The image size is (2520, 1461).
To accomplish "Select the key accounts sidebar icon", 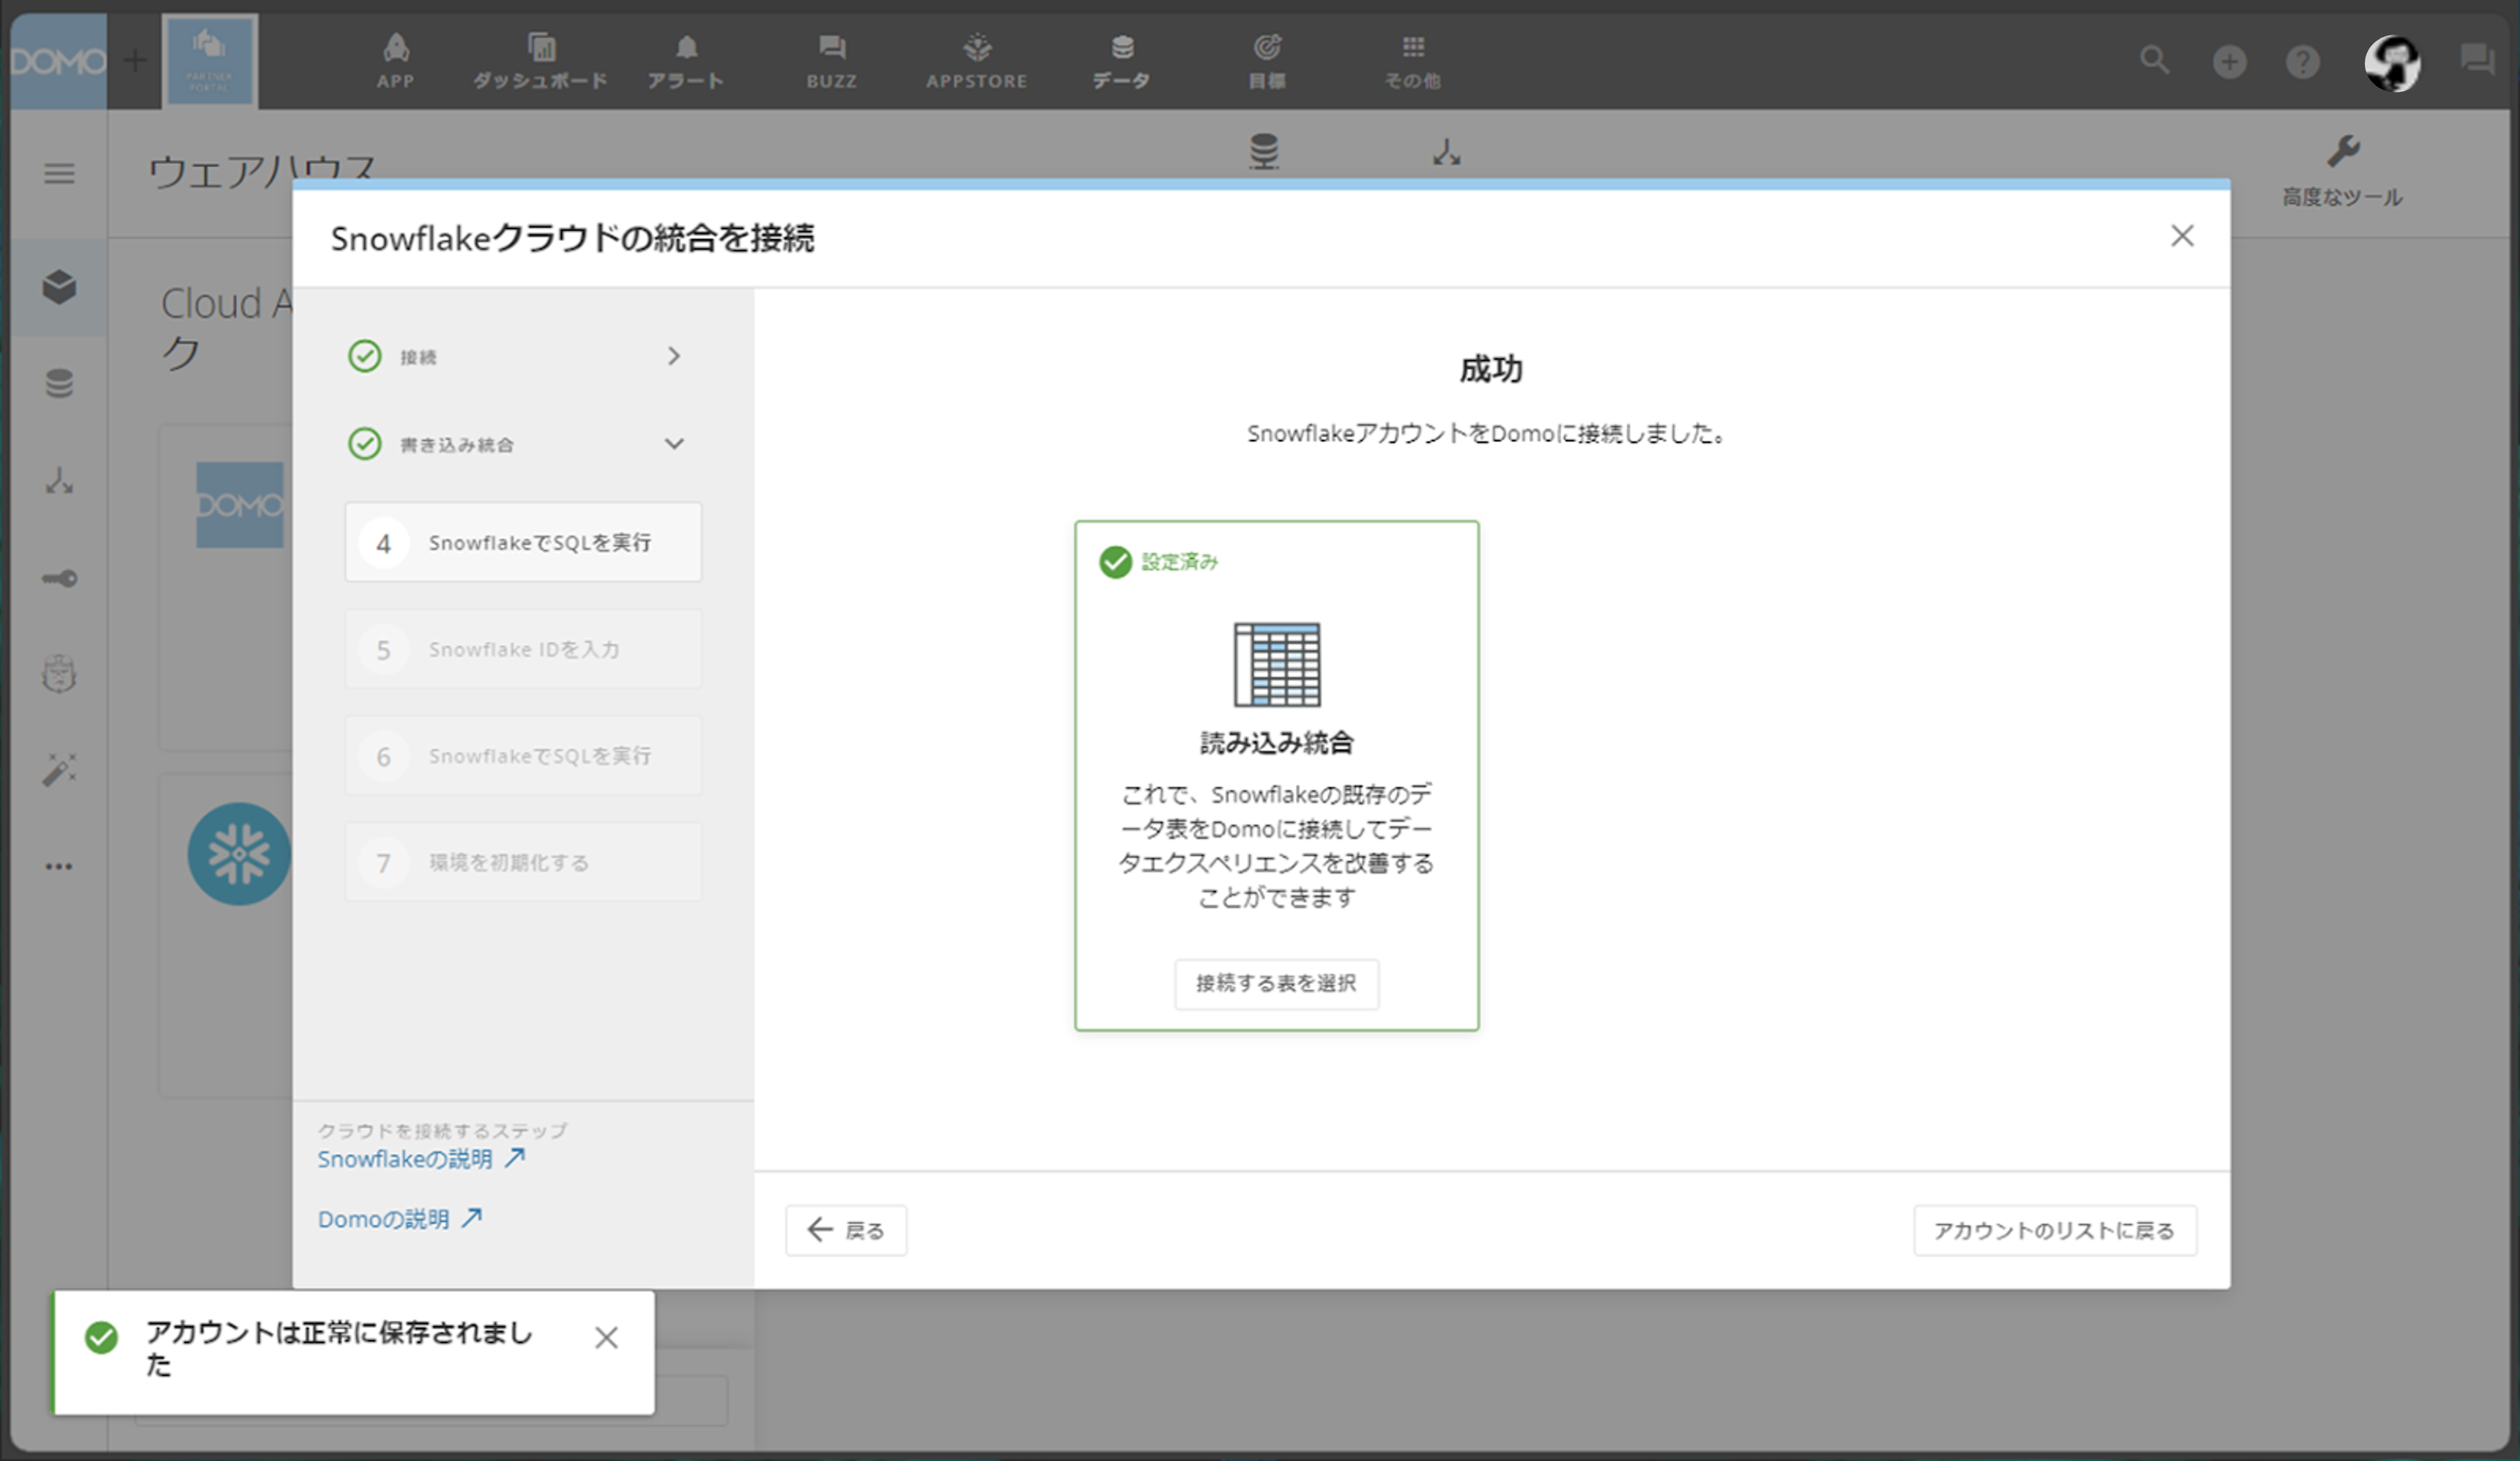I will (x=59, y=578).
